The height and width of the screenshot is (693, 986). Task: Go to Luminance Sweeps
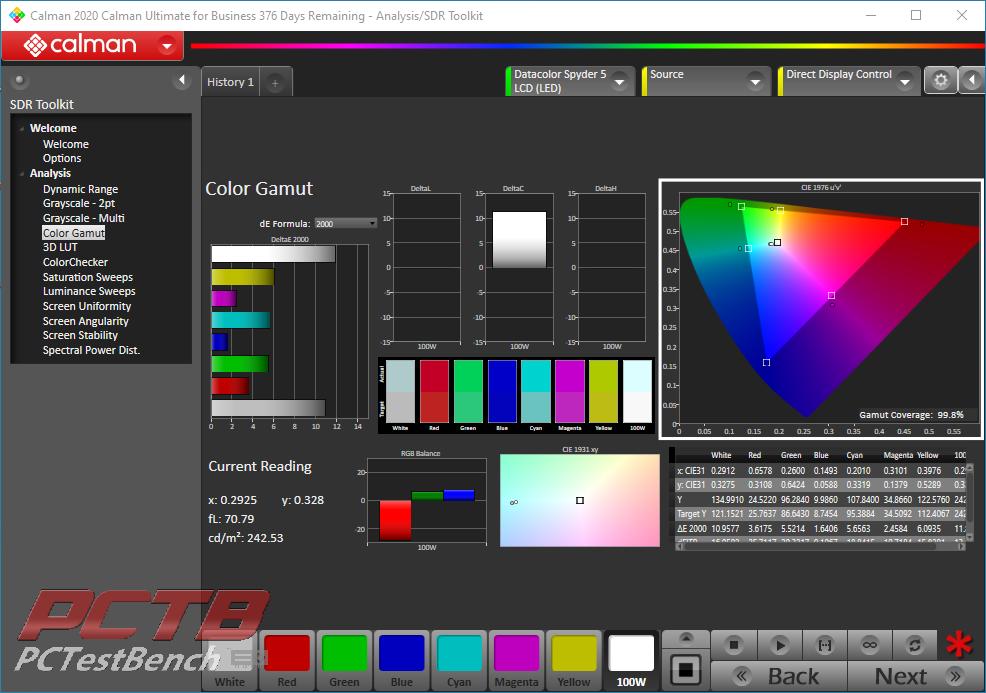coord(89,292)
